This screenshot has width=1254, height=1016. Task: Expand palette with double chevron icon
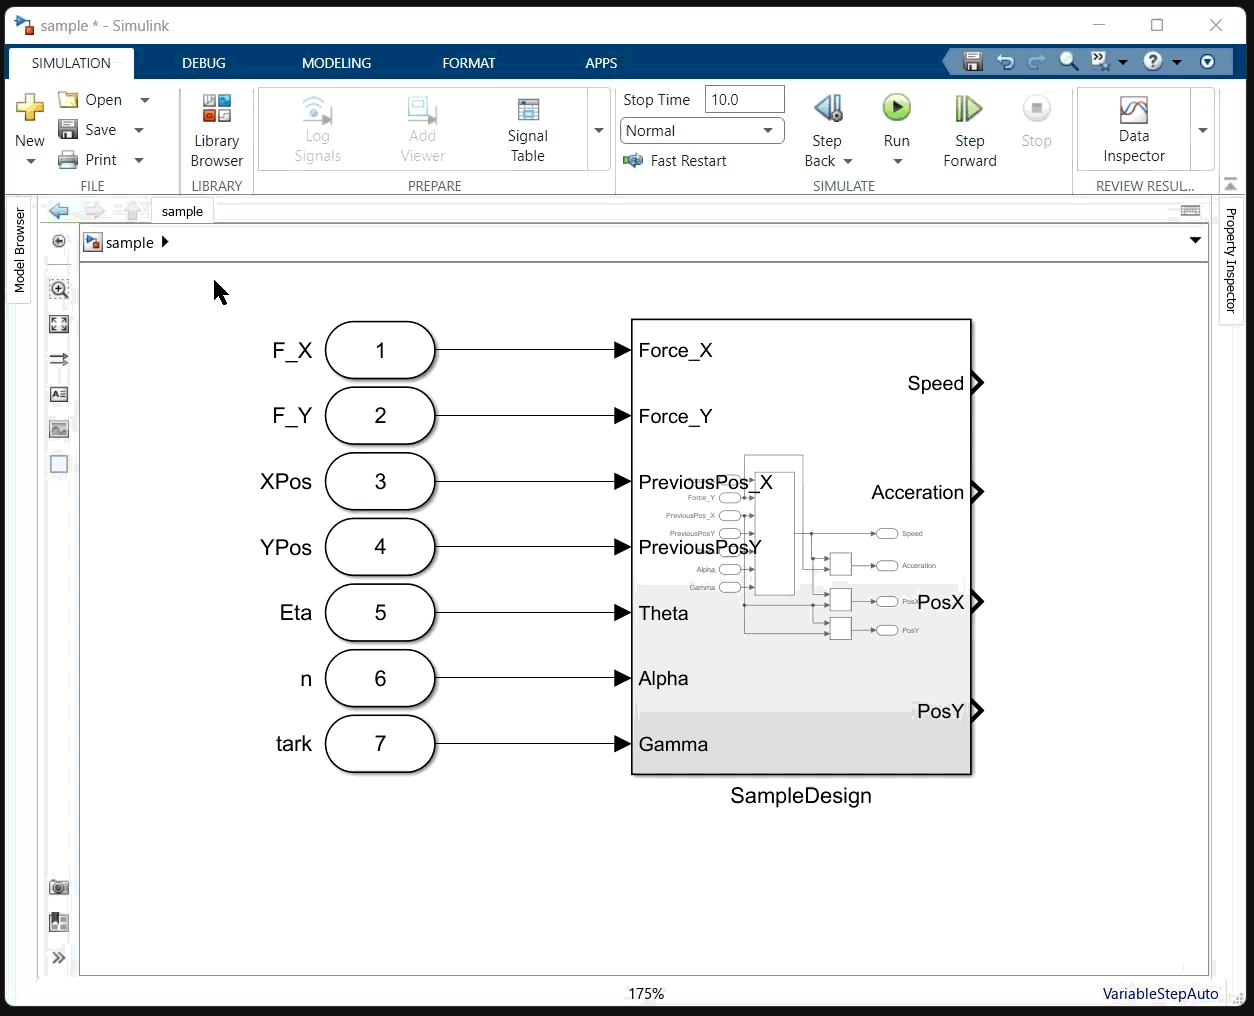coord(59,958)
